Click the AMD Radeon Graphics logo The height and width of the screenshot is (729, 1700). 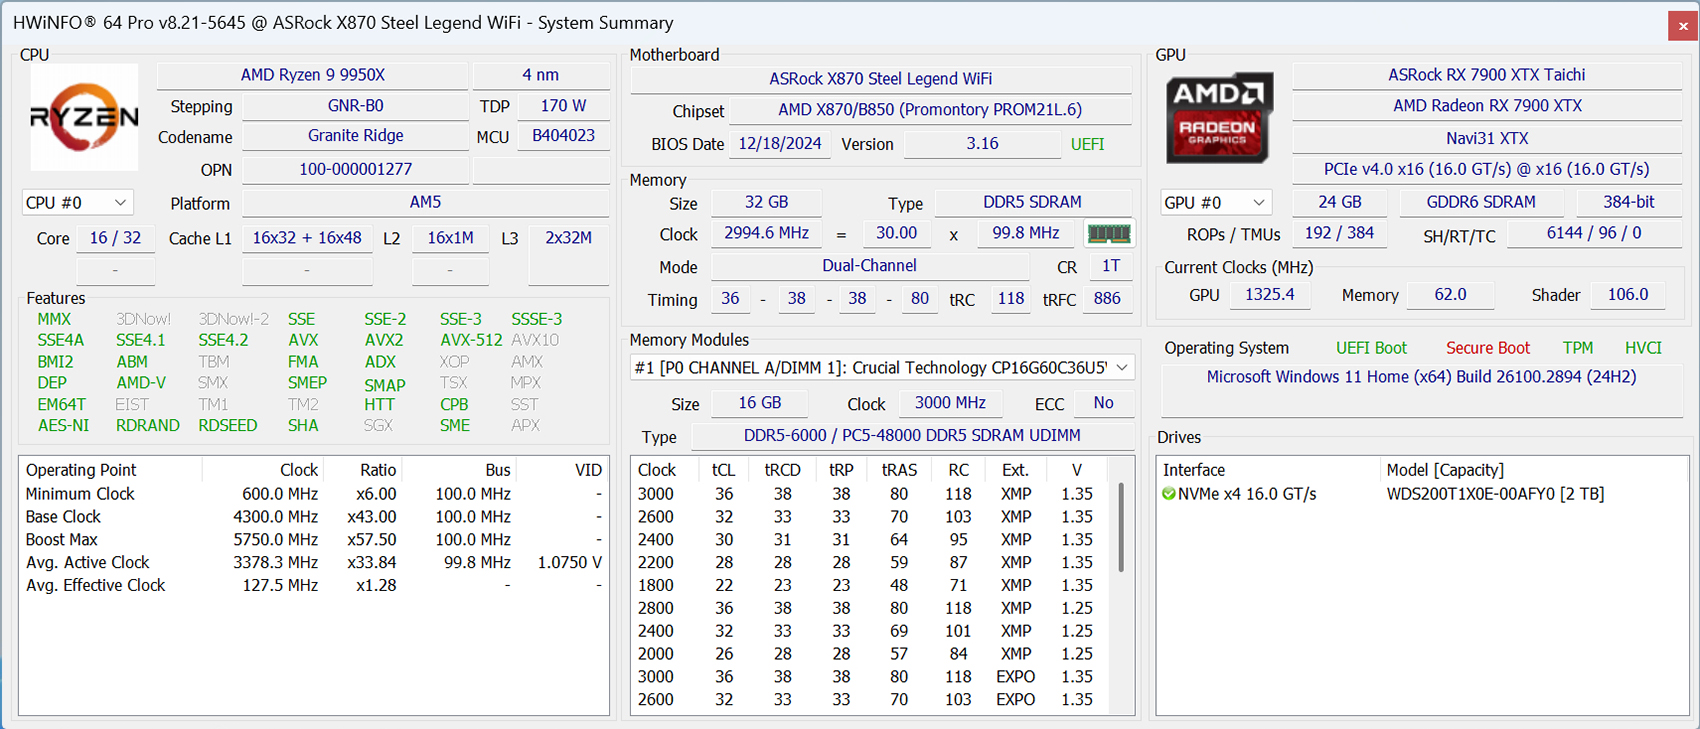pyautogui.click(x=1218, y=117)
